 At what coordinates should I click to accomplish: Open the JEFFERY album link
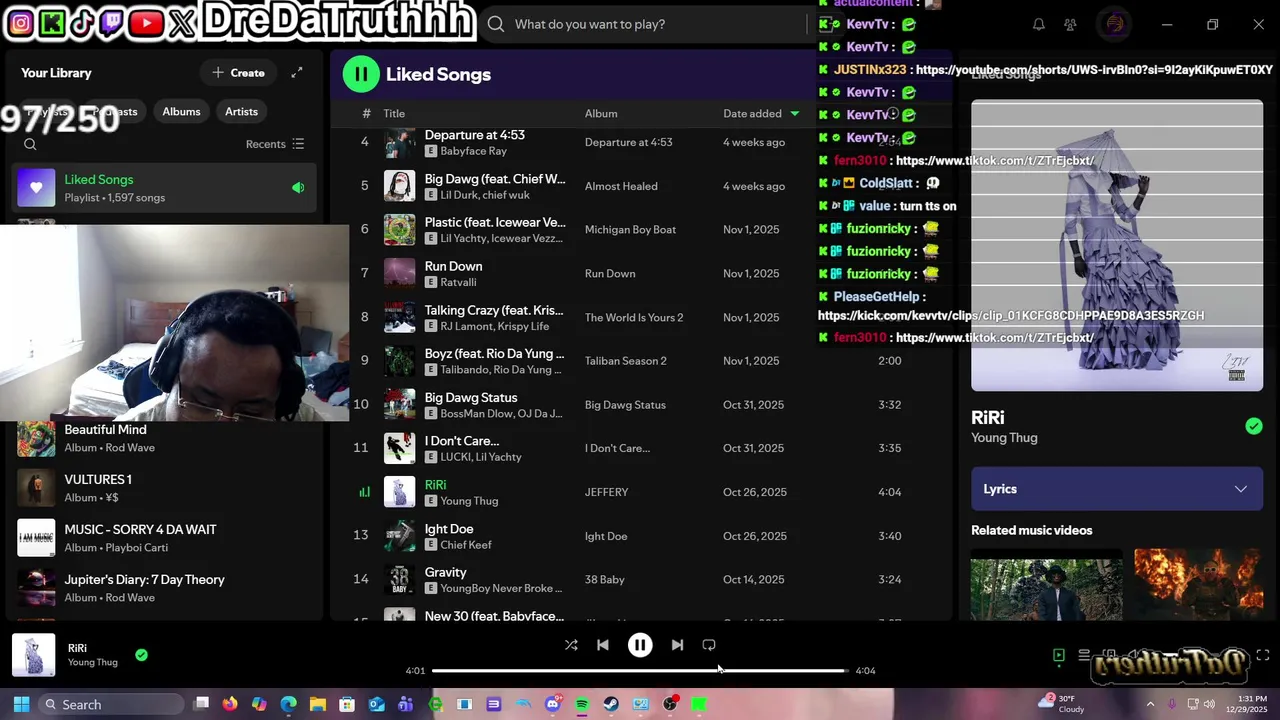[606, 492]
